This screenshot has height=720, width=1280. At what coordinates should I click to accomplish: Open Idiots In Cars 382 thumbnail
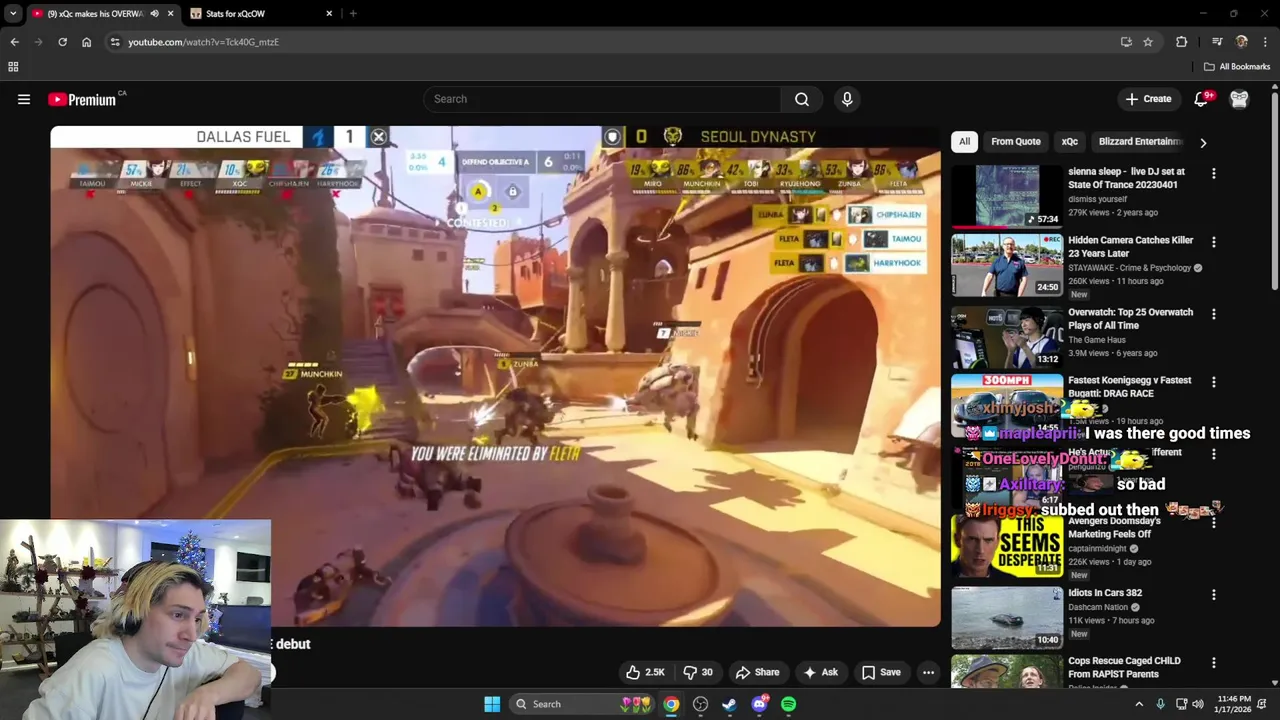(1007, 618)
